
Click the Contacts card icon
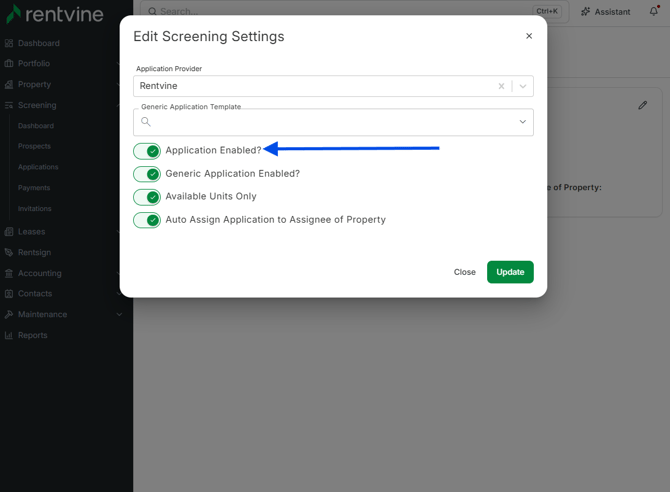pyautogui.click(x=9, y=294)
